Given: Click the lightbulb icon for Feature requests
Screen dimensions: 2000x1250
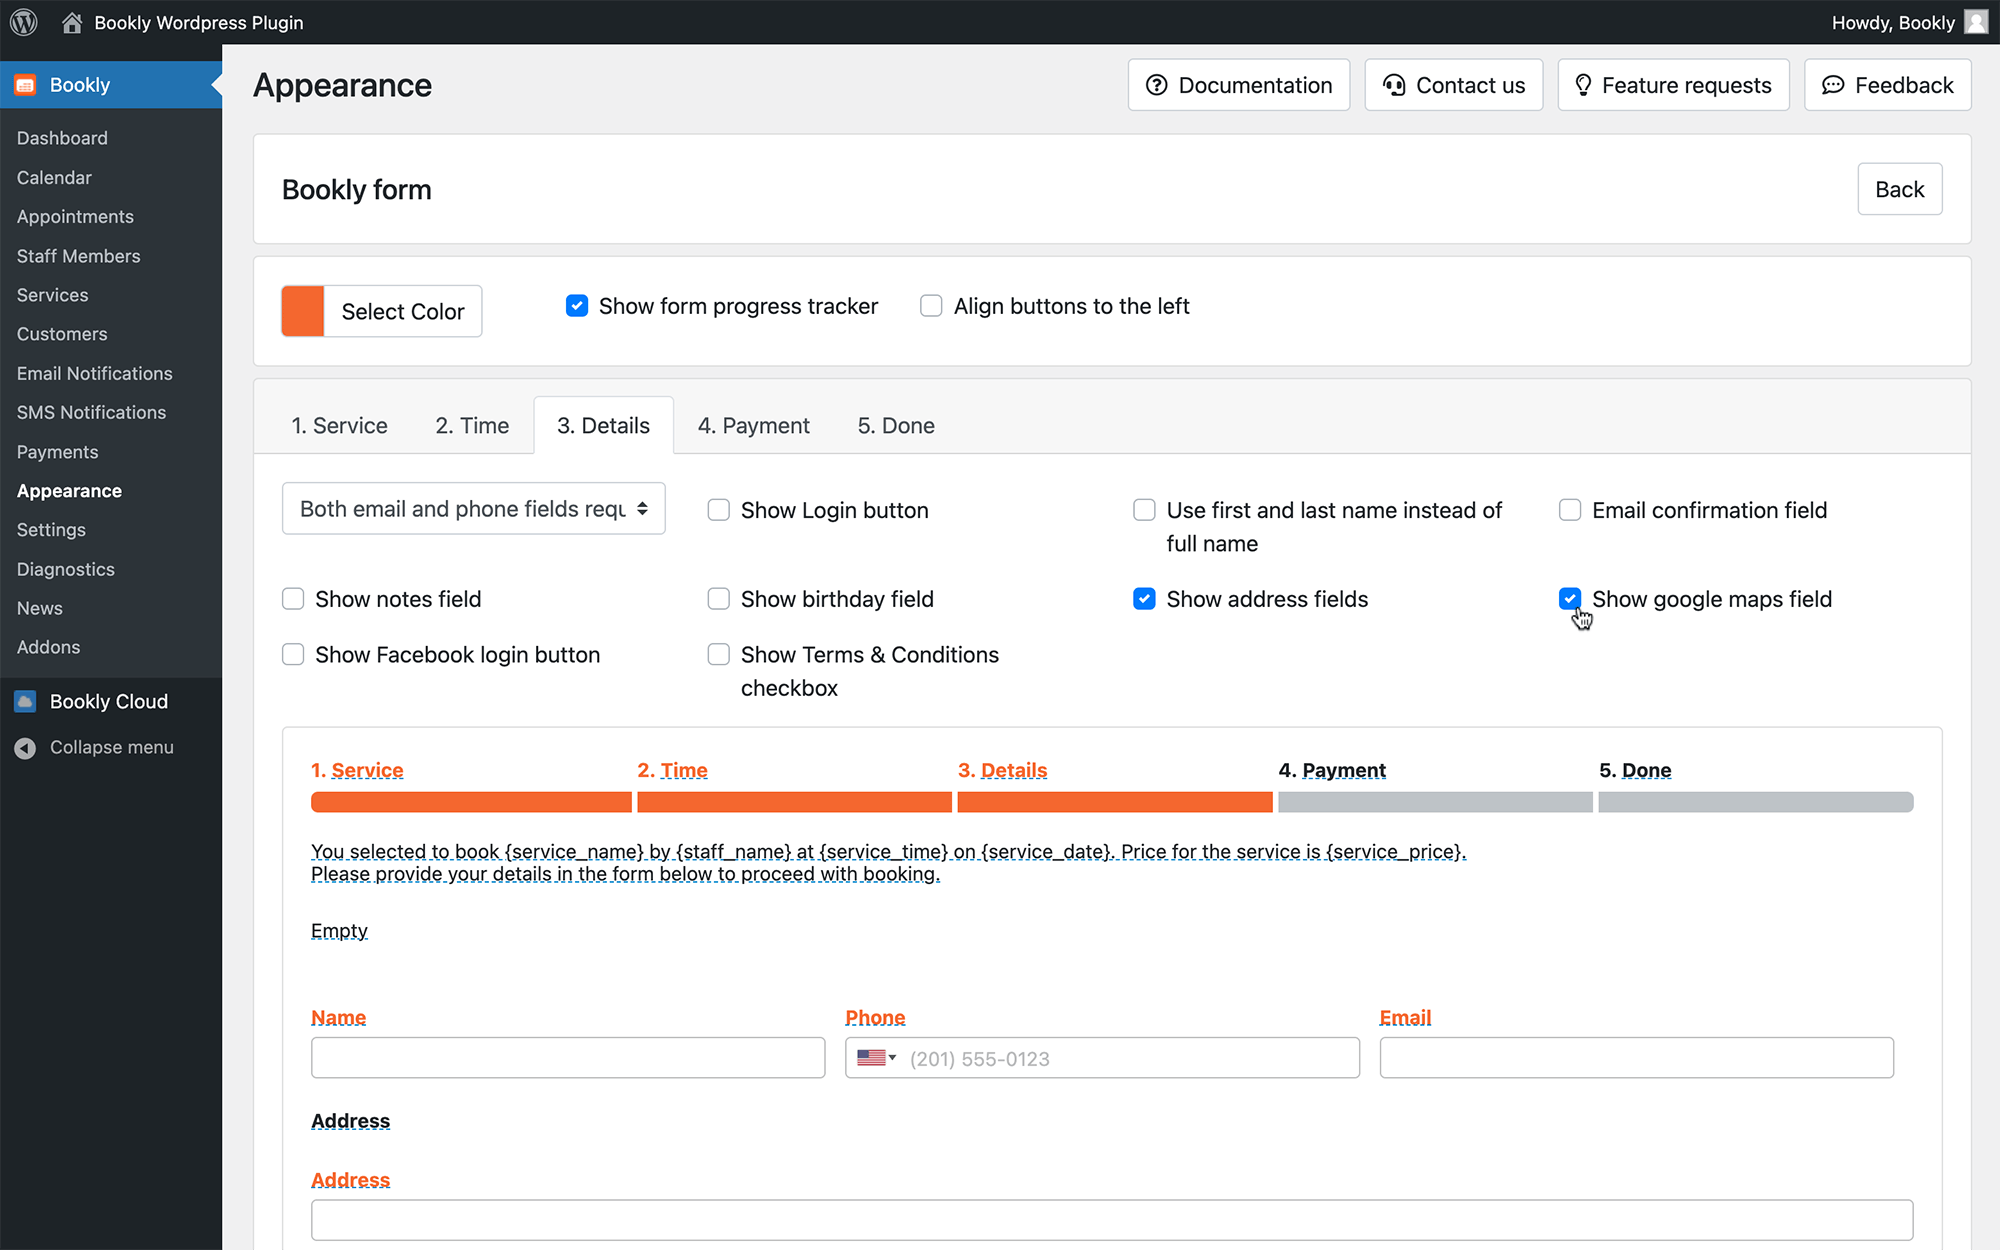Looking at the screenshot, I should point(1583,85).
